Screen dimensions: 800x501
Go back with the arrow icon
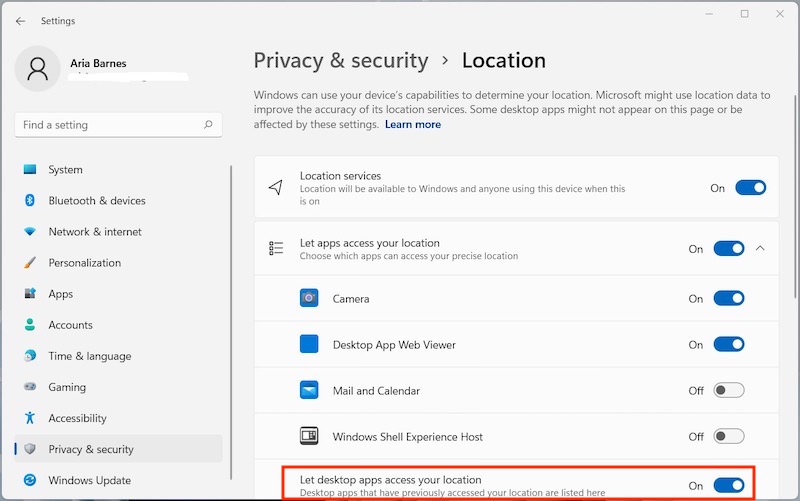pos(20,21)
